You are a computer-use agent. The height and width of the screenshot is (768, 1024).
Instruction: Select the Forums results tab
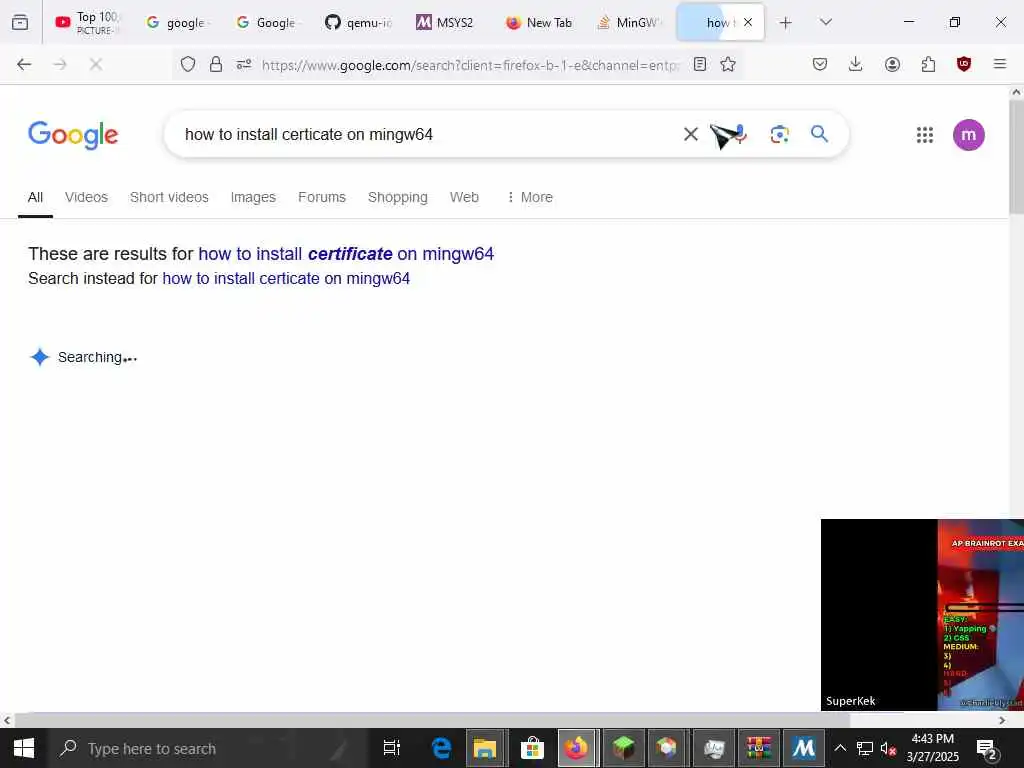[x=322, y=197]
